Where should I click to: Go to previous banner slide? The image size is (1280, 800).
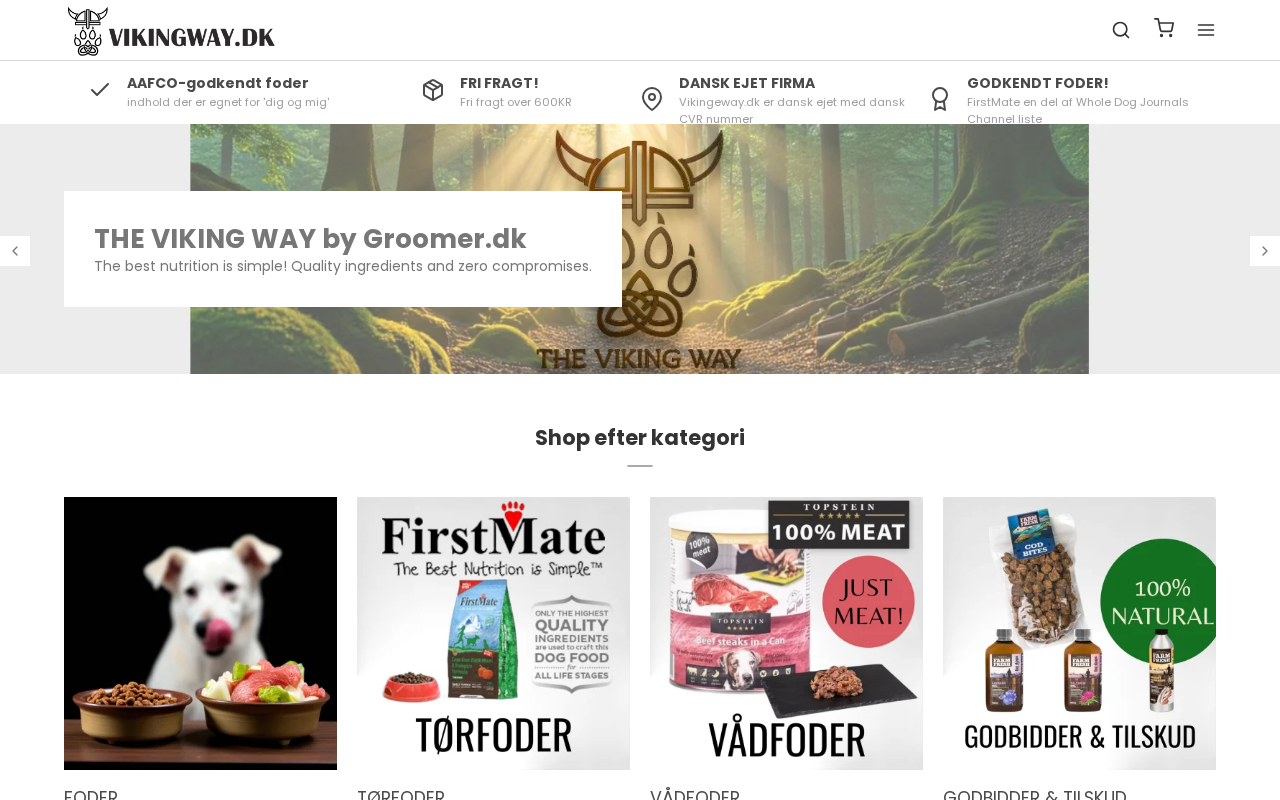pos(15,251)
